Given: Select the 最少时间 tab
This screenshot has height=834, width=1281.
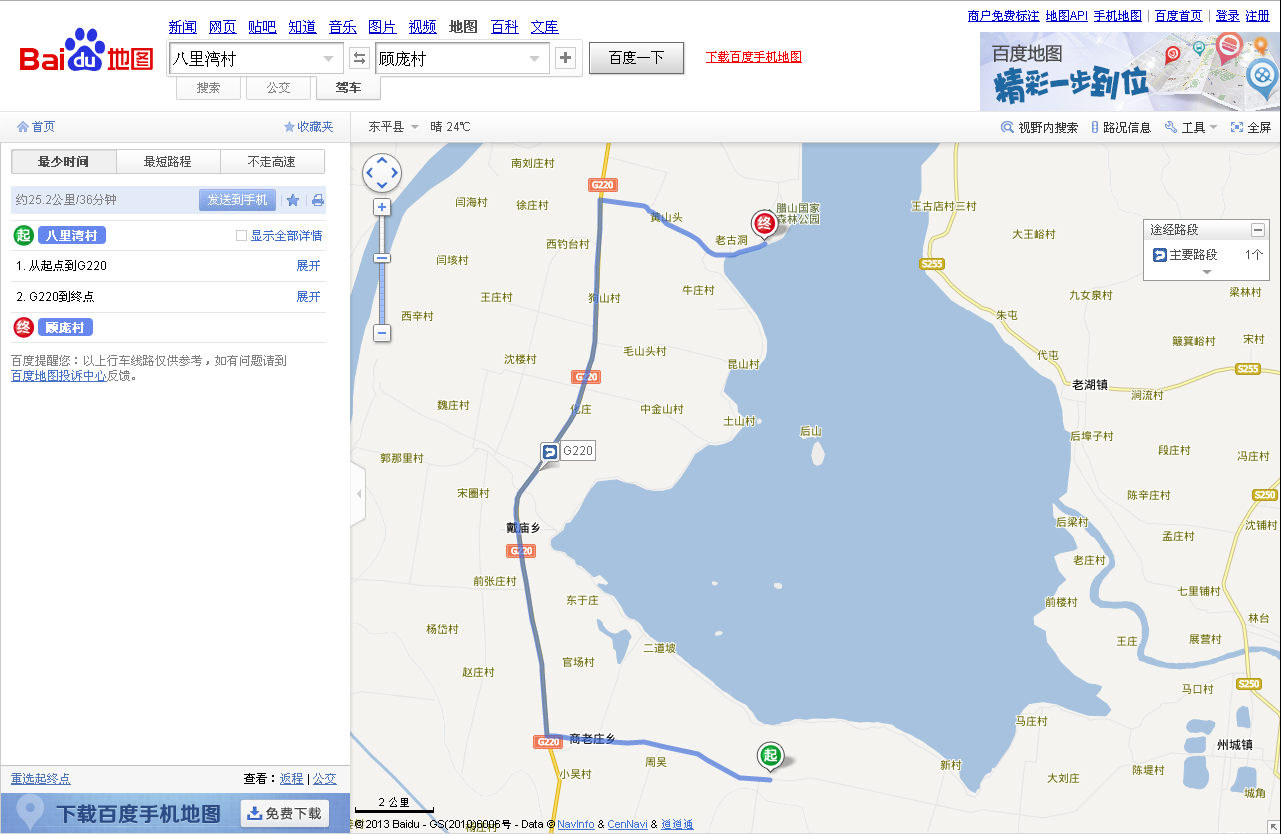Looking at the screenshot, I should tap(64, 162).
